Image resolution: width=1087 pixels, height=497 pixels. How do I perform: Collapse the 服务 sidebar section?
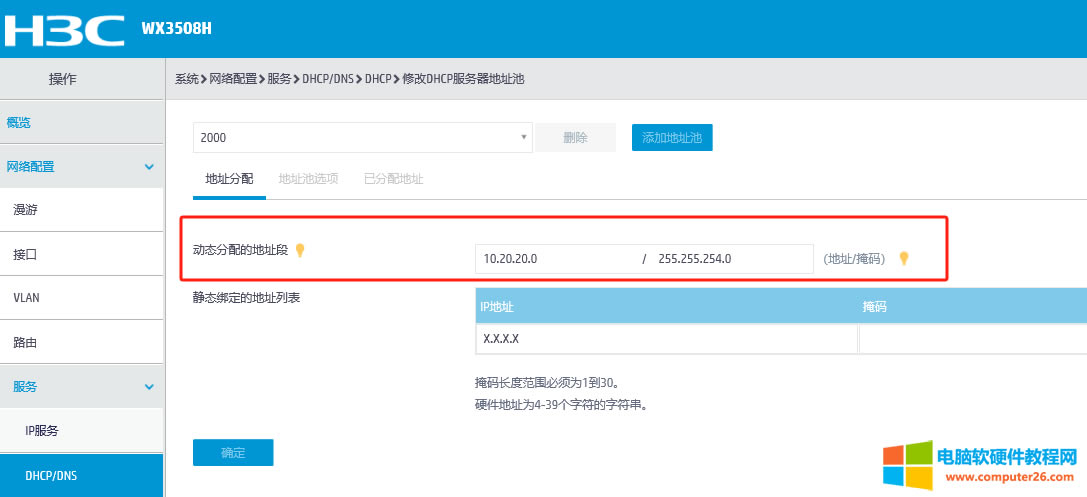click(149, 386)
